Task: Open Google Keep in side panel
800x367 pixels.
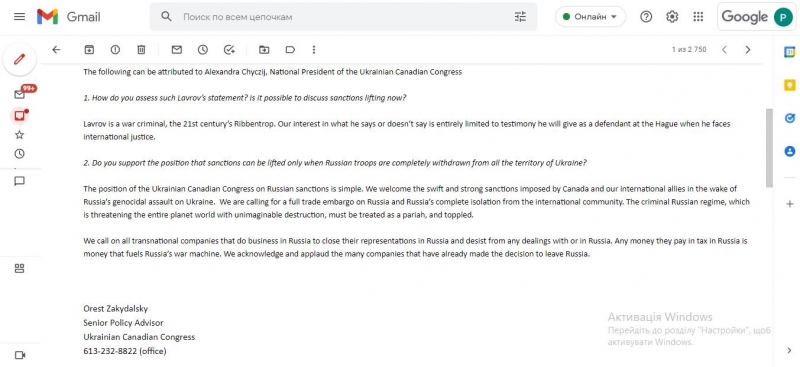Action: 790,85
